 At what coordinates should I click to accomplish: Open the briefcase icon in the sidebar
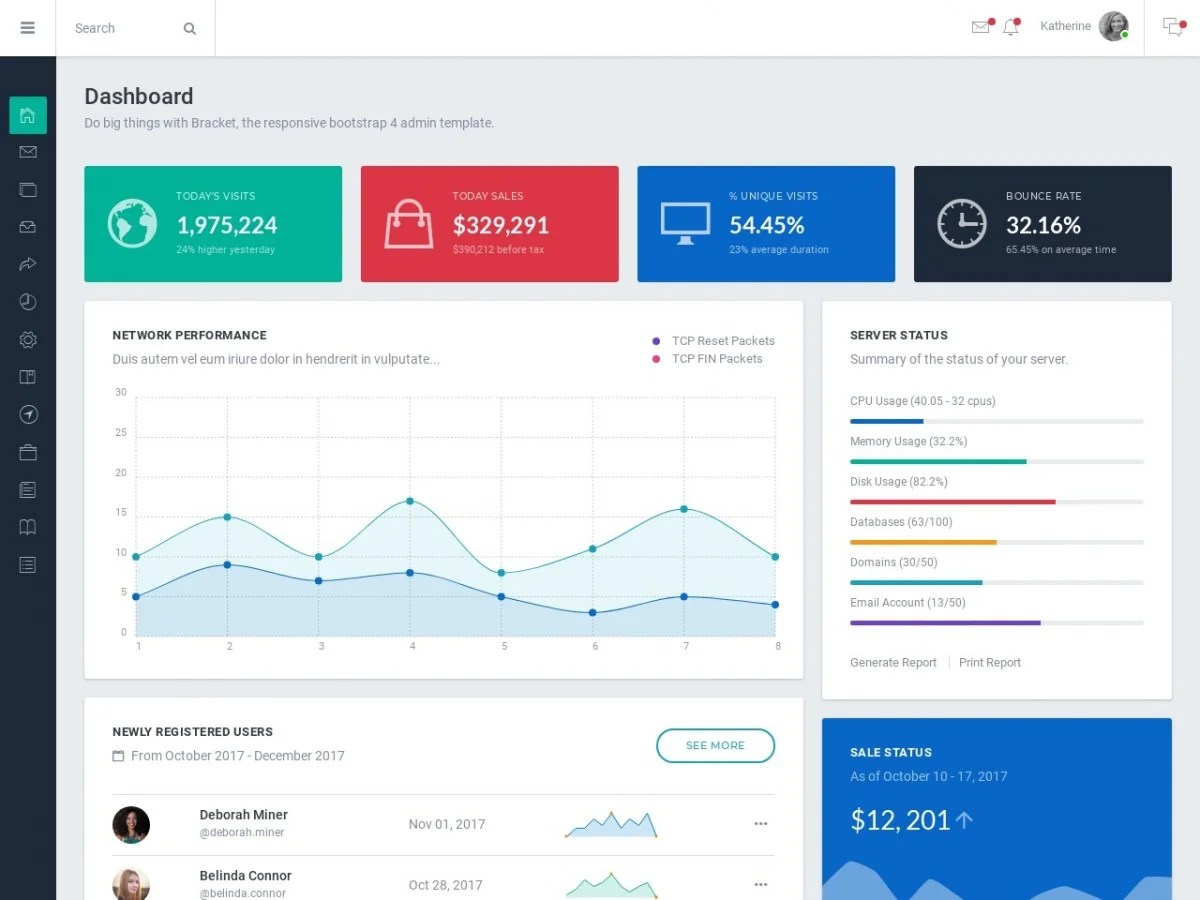pos(27,451)
